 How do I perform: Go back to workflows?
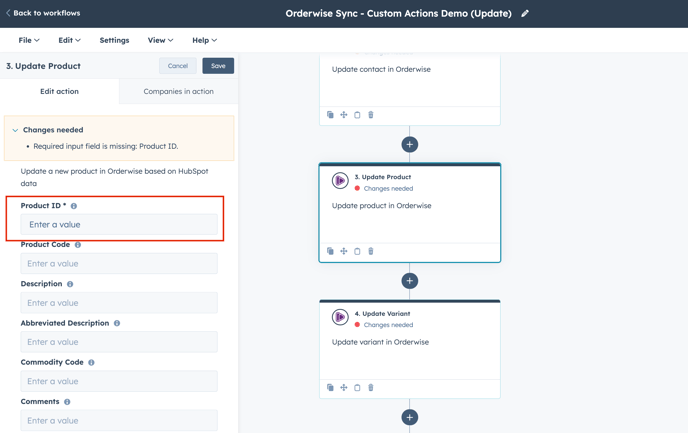(x=43, y=13)
